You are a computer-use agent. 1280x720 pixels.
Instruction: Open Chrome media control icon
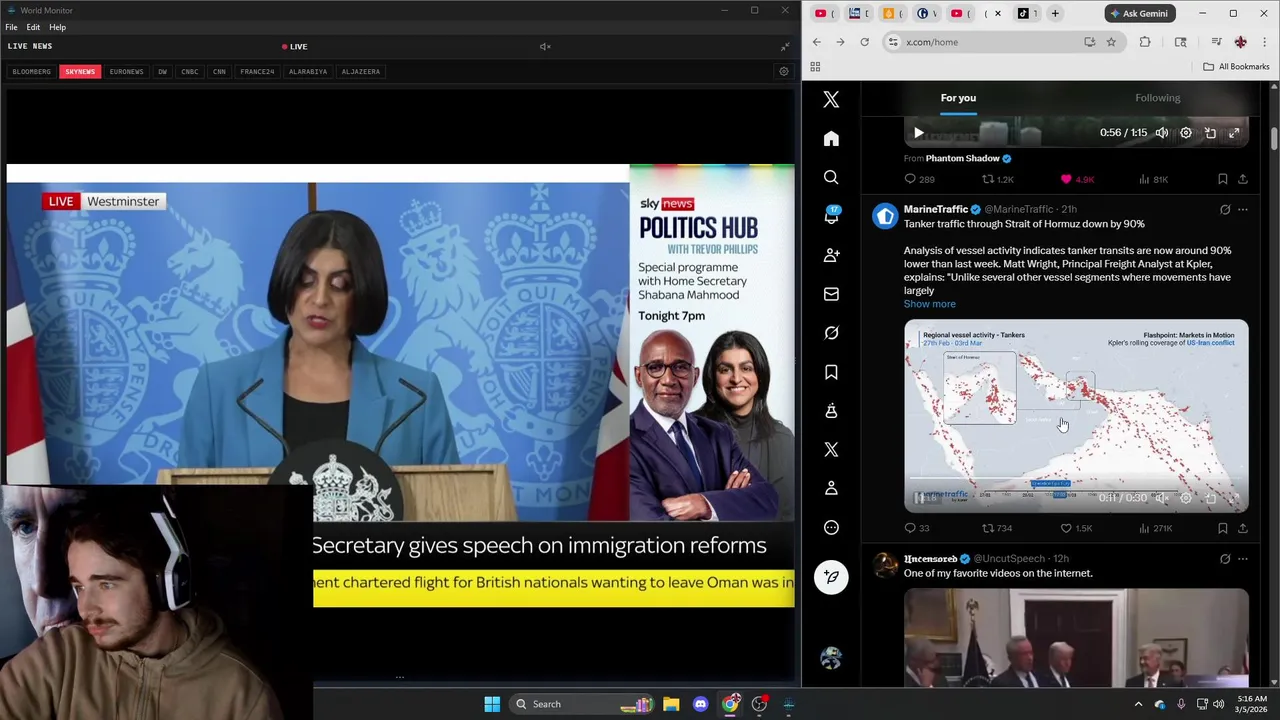(1216, 42)
